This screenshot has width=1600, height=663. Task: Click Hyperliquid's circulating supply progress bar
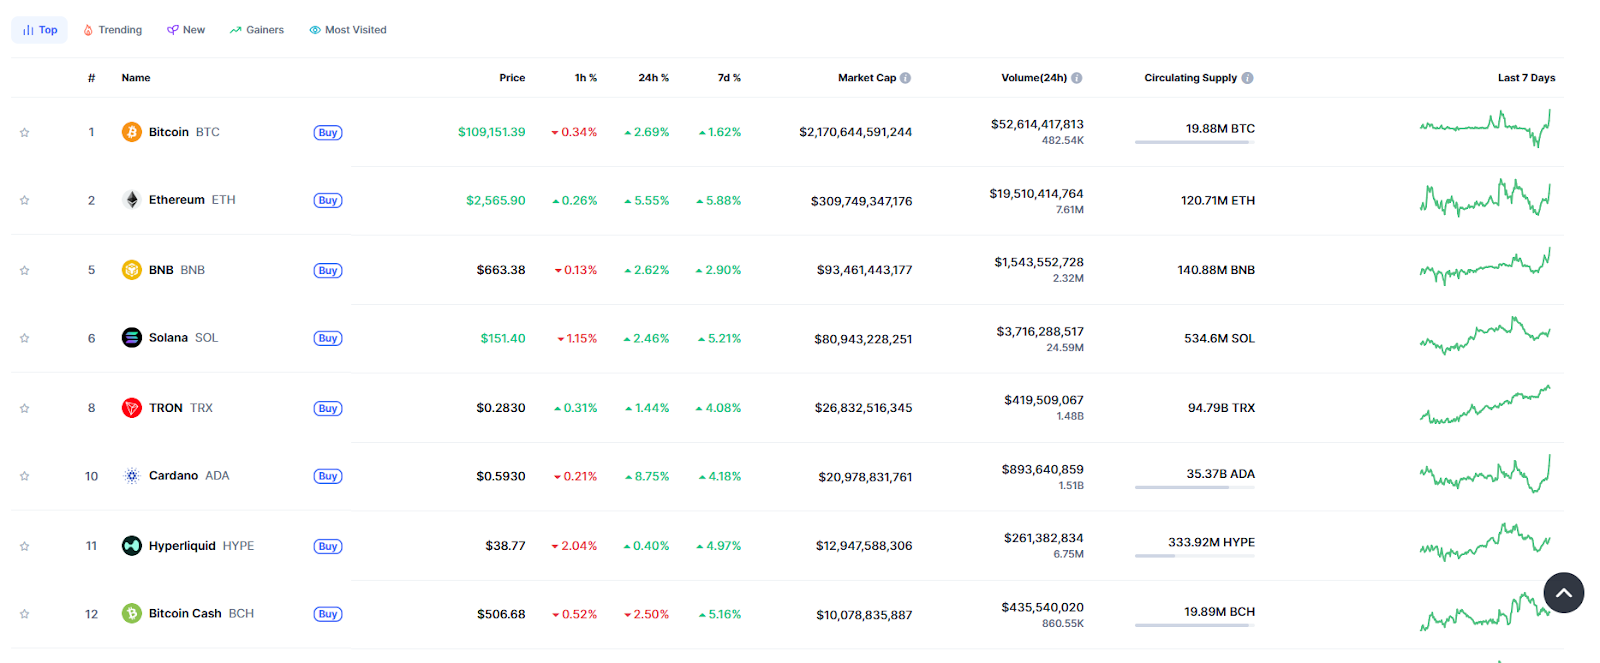(1195, 557)
